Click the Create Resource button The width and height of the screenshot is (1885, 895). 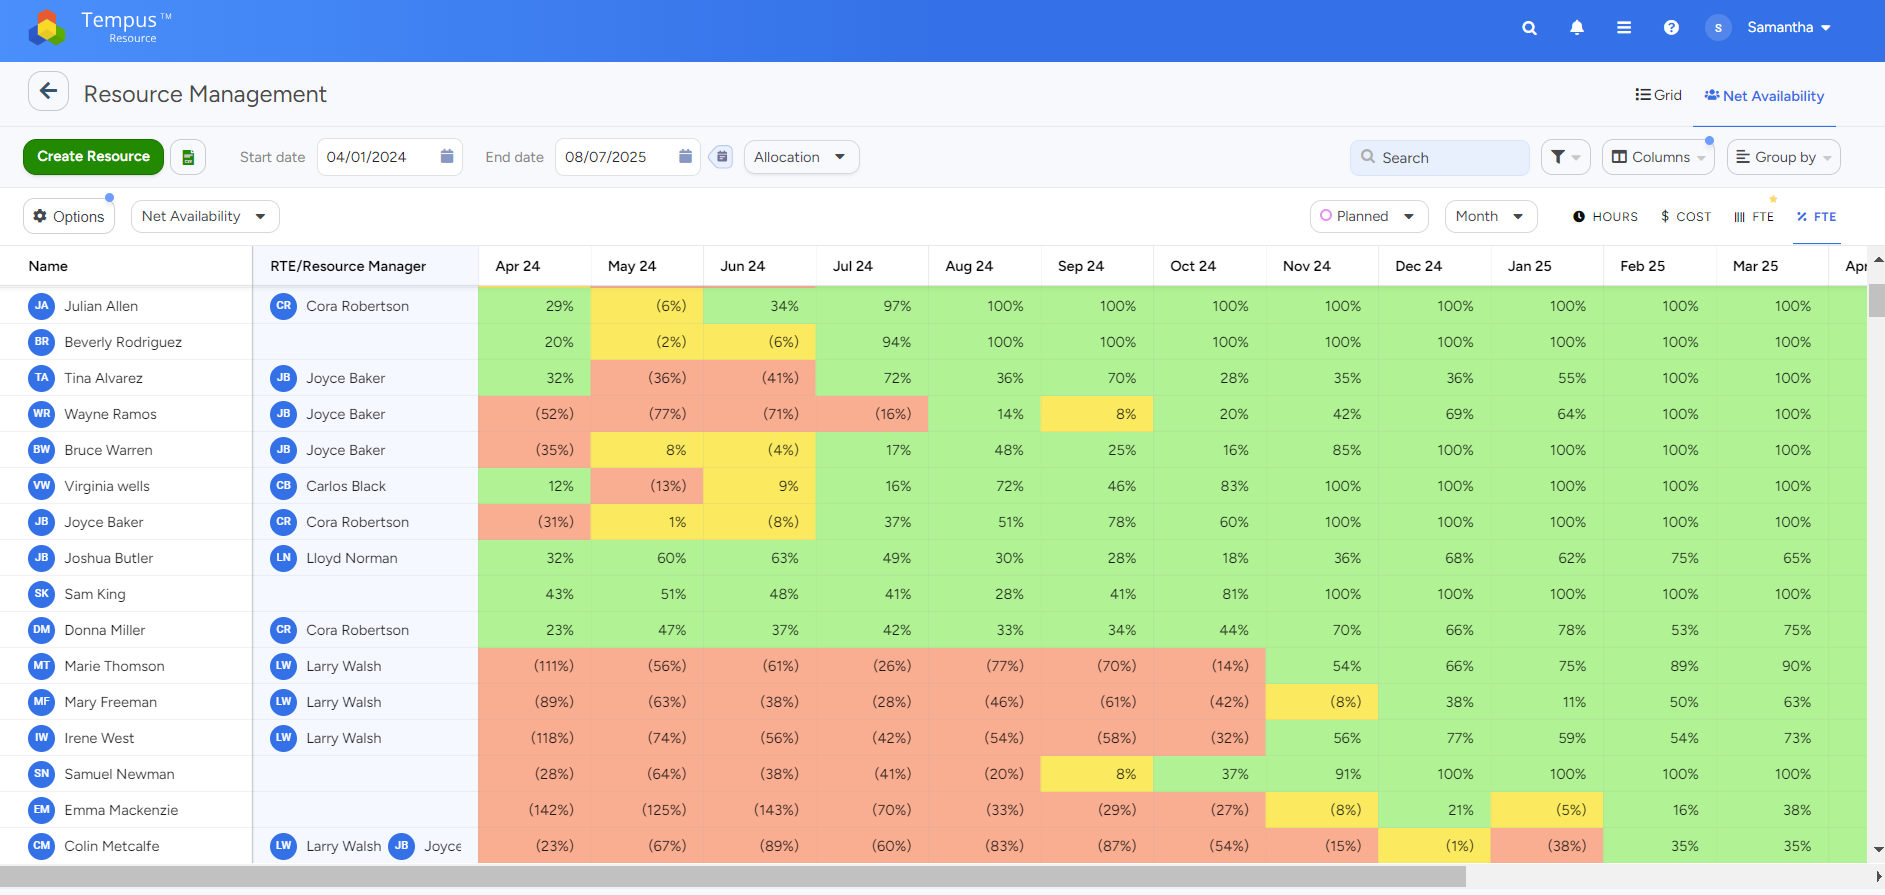(93, 157)
